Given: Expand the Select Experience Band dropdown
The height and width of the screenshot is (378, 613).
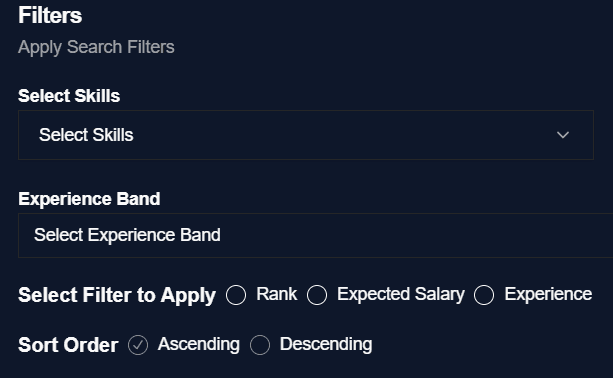Looking at the screenshot, I should [315, 235].
